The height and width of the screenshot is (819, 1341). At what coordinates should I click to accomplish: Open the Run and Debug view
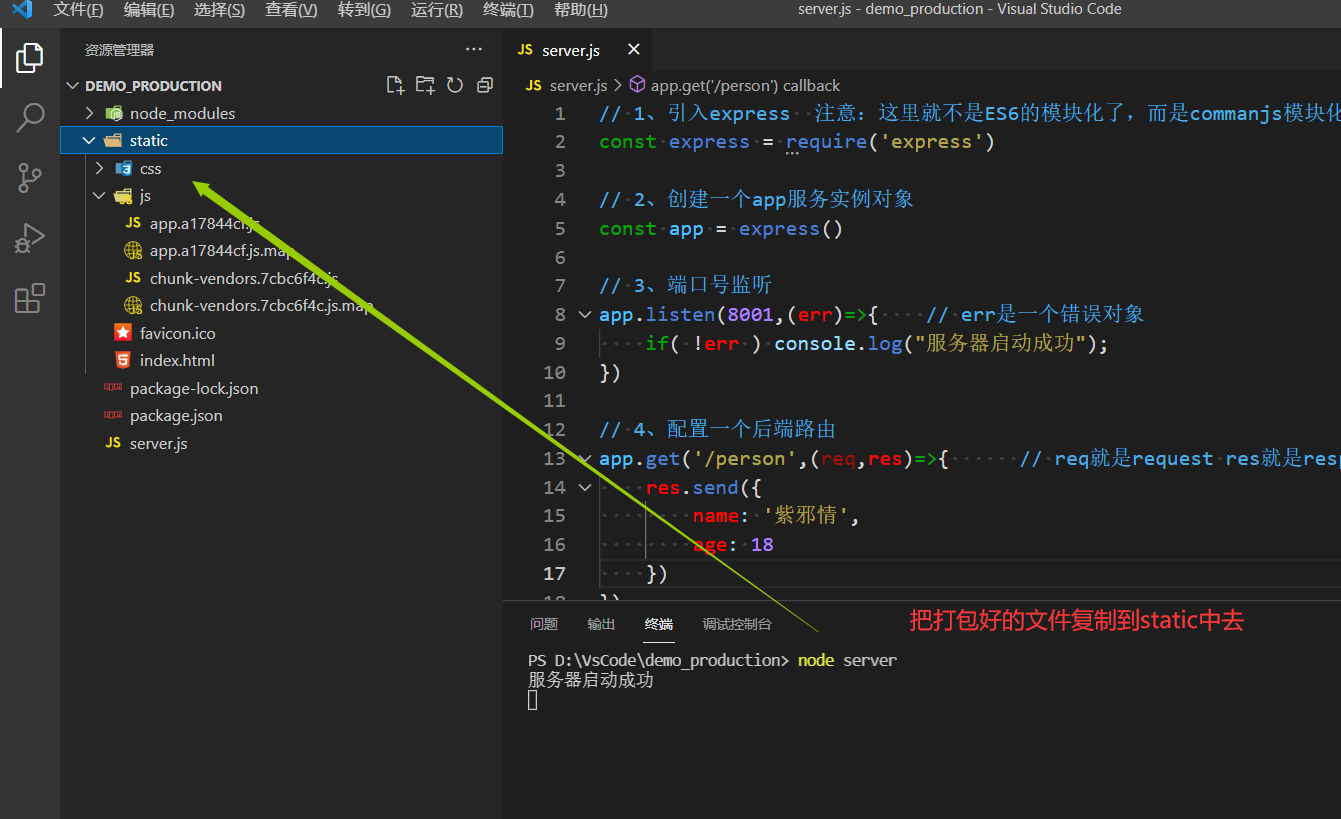[30, 238]
